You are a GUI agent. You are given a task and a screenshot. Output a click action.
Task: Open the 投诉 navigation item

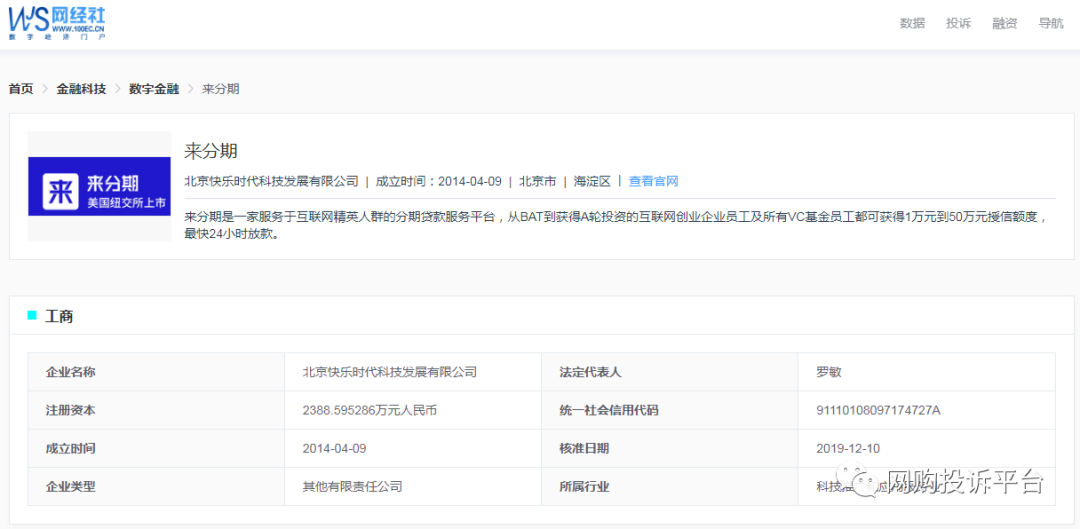(x=958, y=23)
